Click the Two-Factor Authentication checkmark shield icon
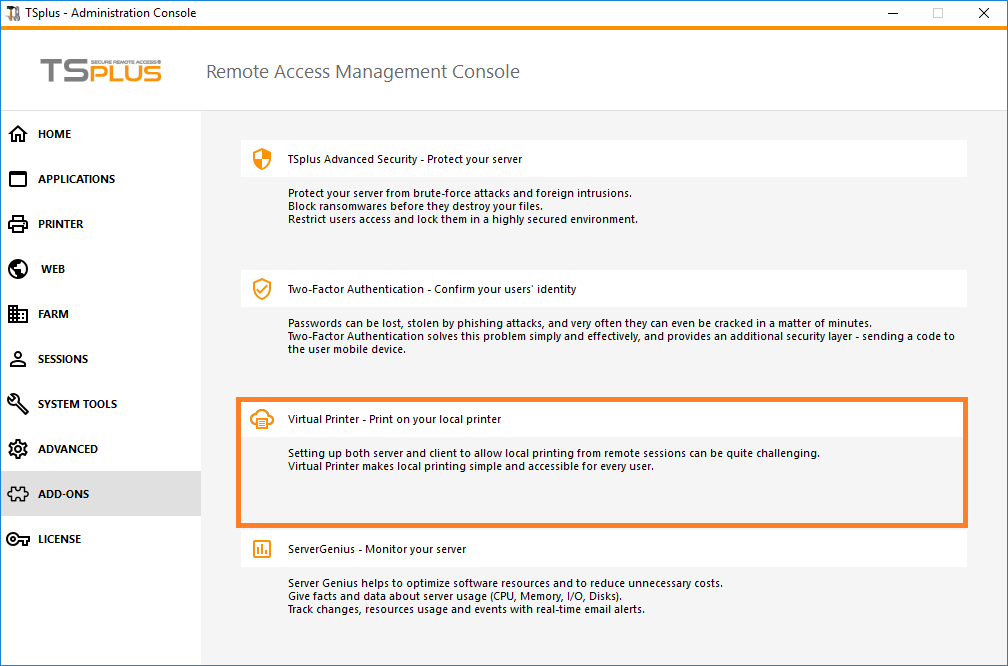Screen dimensions: 1008x666 [x=261, y=289]
